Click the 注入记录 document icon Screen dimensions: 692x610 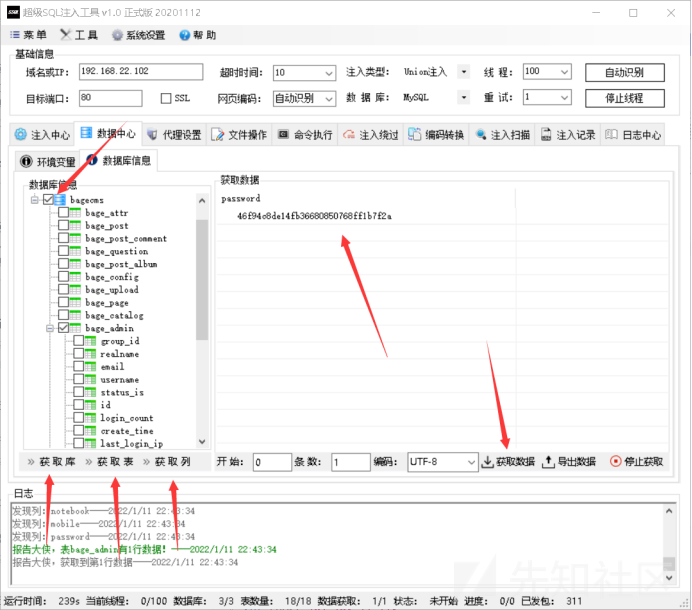click(x=546, y=134)
